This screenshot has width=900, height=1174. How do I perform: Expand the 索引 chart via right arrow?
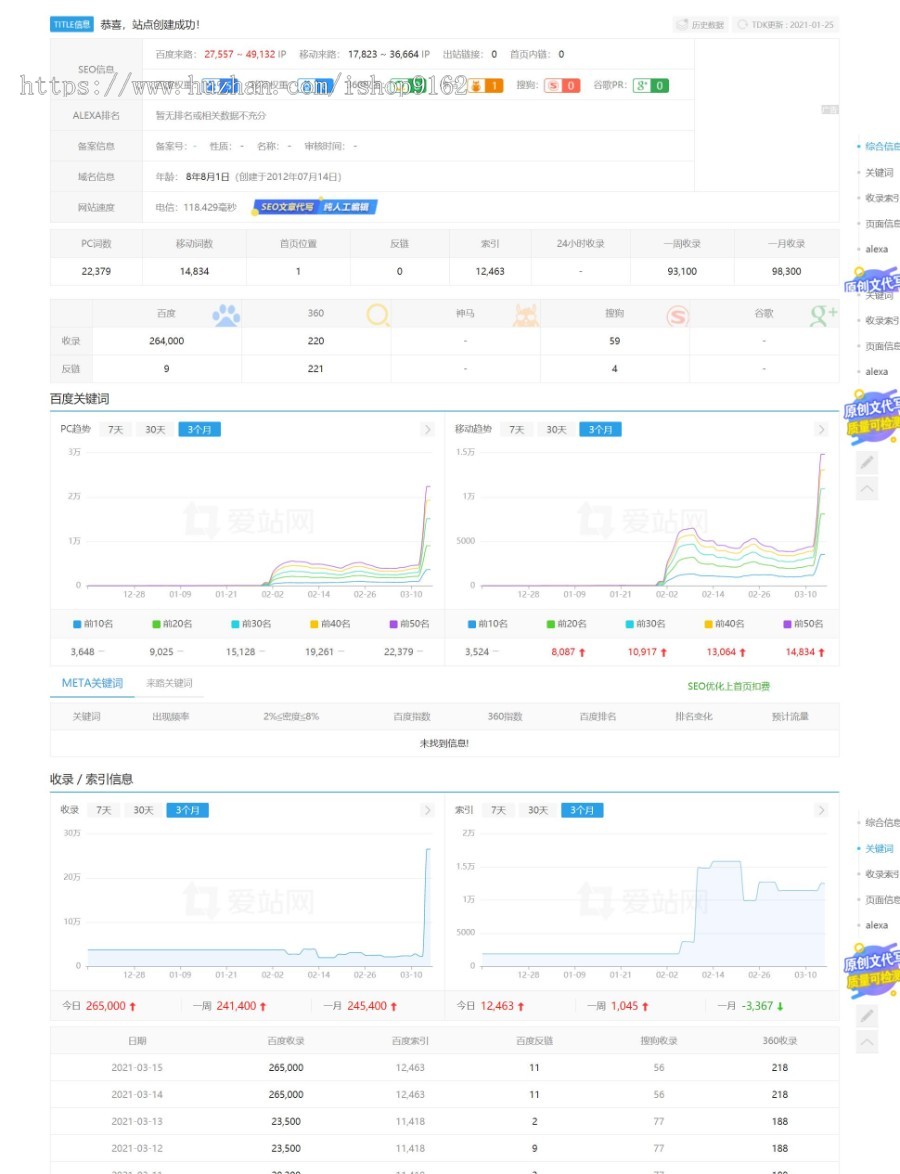pos(821,810)
